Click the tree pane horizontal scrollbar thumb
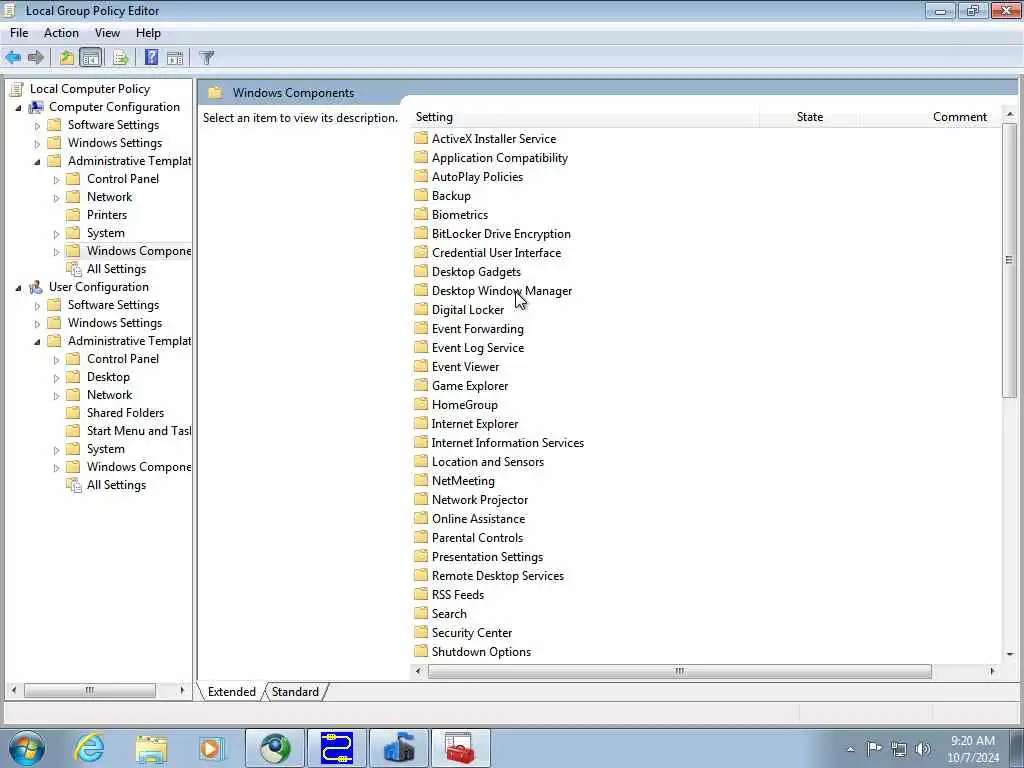 89,690
